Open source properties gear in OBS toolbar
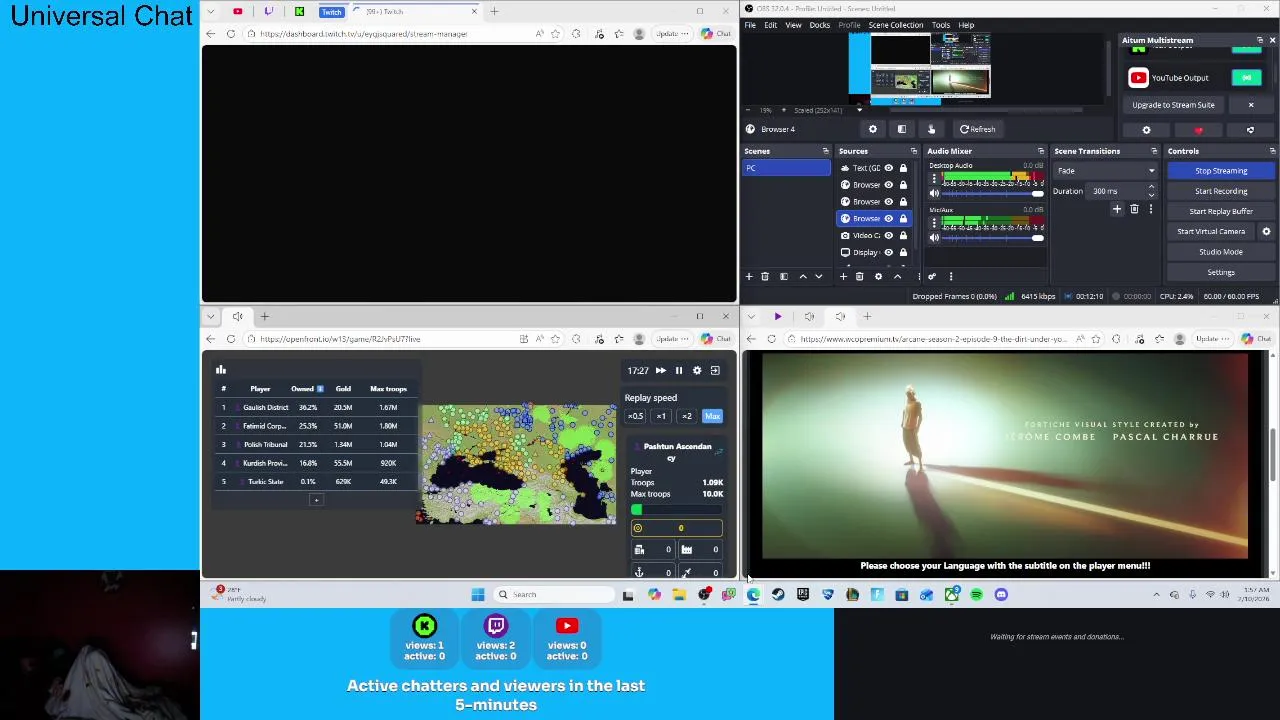The width and height of the screenshot is (1280, 720). [873, 129]
